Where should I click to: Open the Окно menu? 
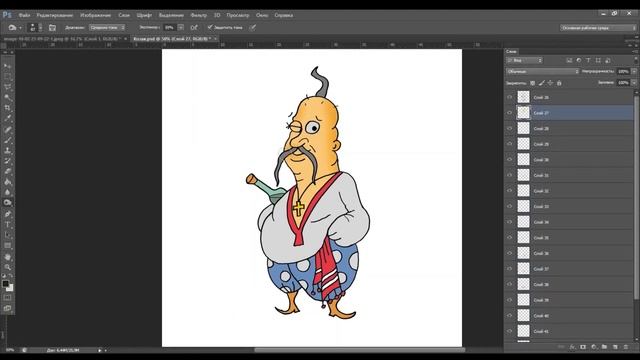click(x=262, y=15)
